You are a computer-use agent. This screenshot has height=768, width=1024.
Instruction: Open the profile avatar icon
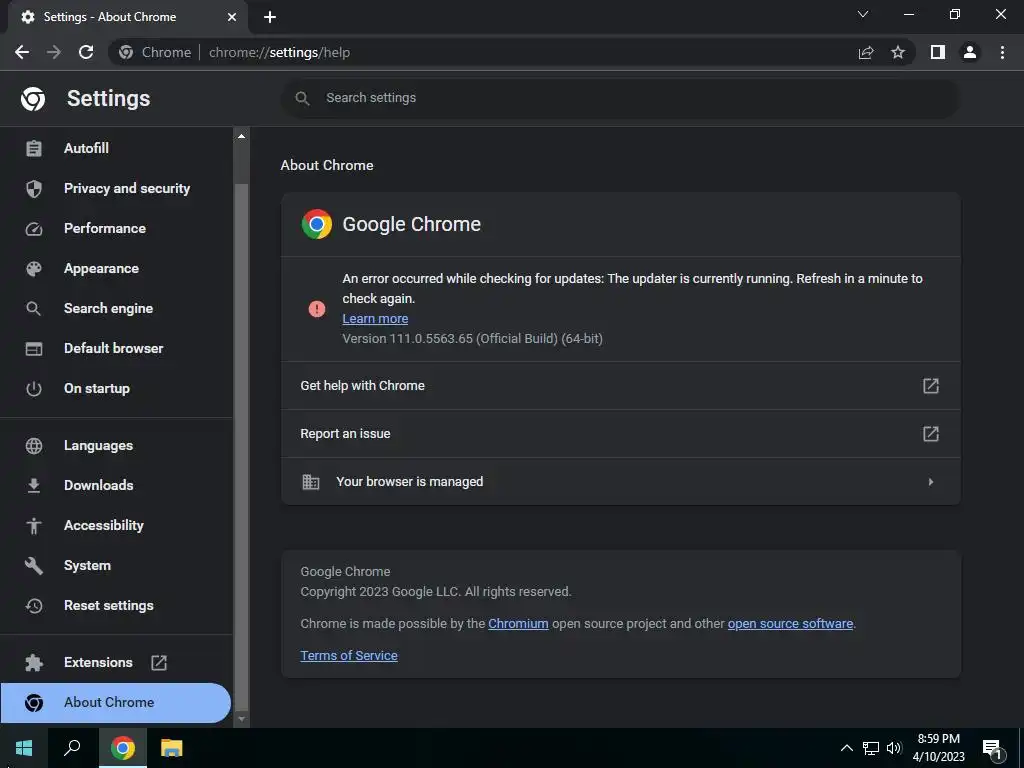tap(970, 52)
